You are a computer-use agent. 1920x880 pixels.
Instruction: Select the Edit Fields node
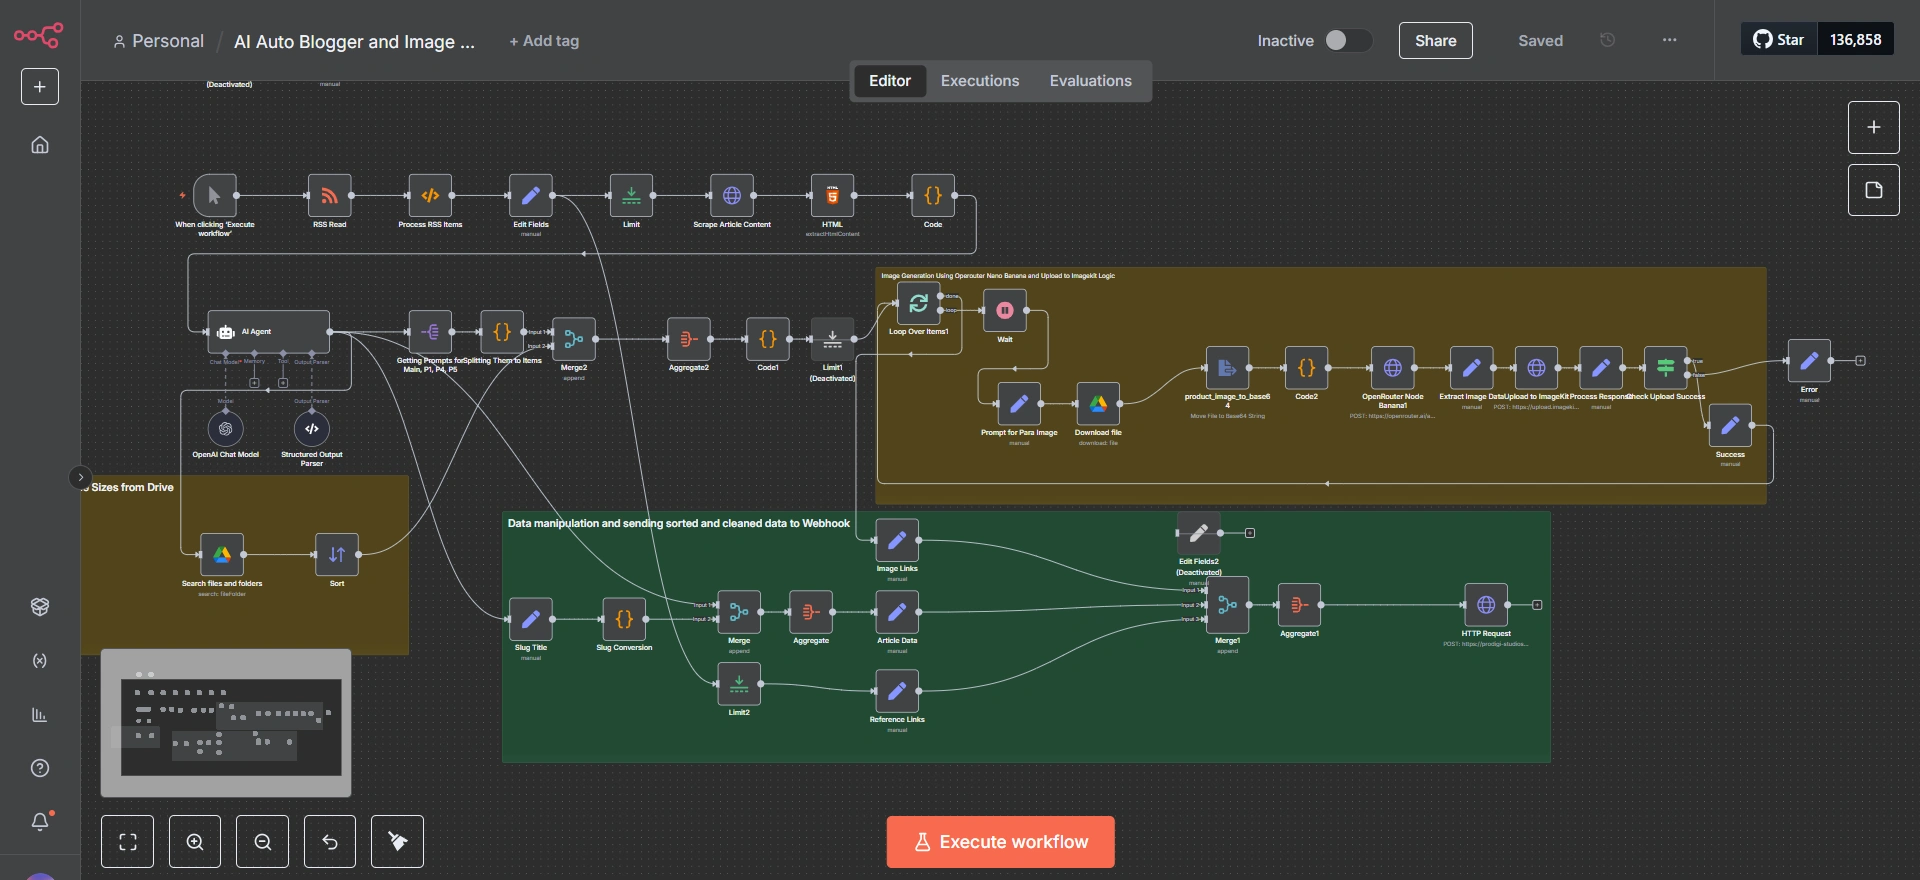click(x=531, y=196)
